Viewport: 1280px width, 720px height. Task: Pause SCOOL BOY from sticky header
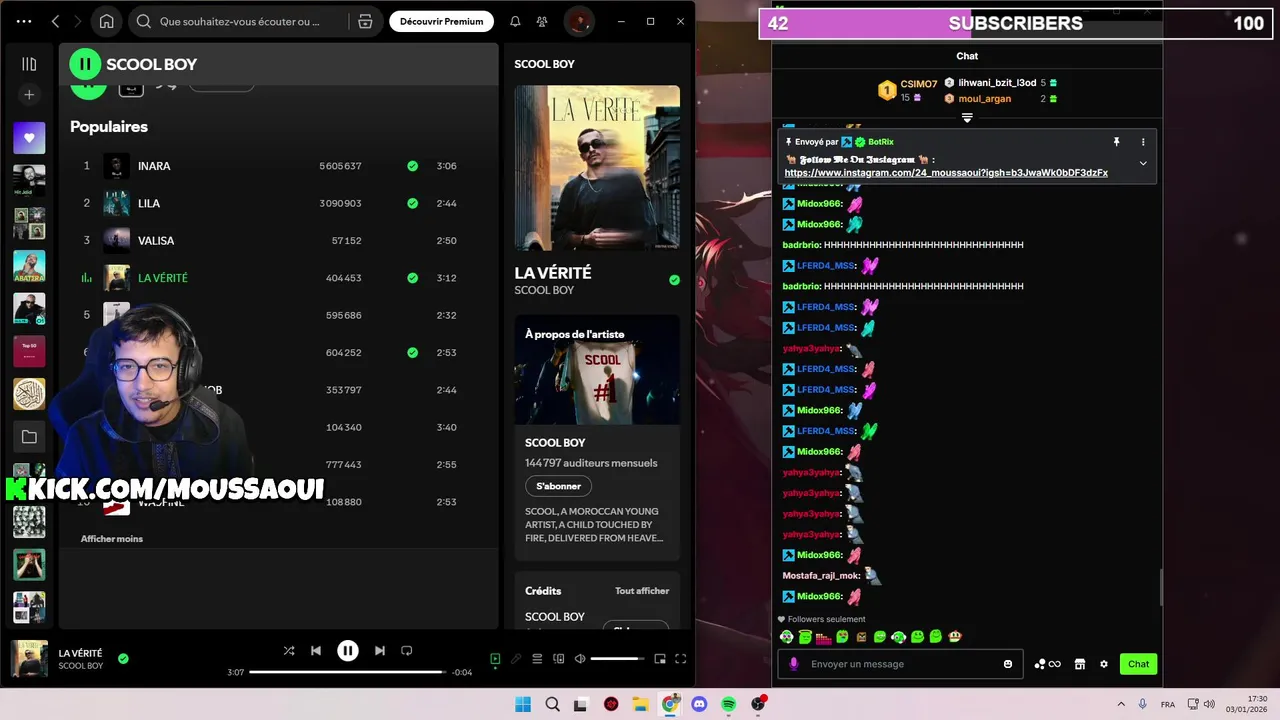coord(85,64)
